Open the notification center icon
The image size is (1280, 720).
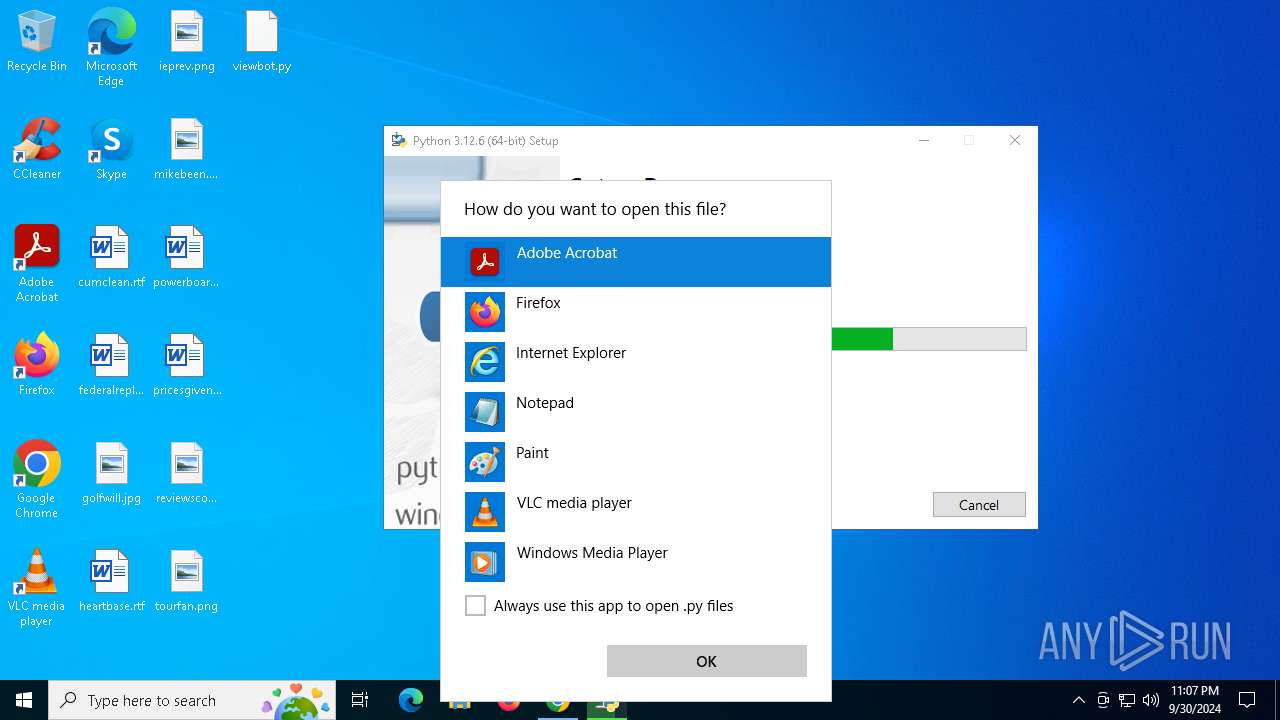tap(1247, 700)
